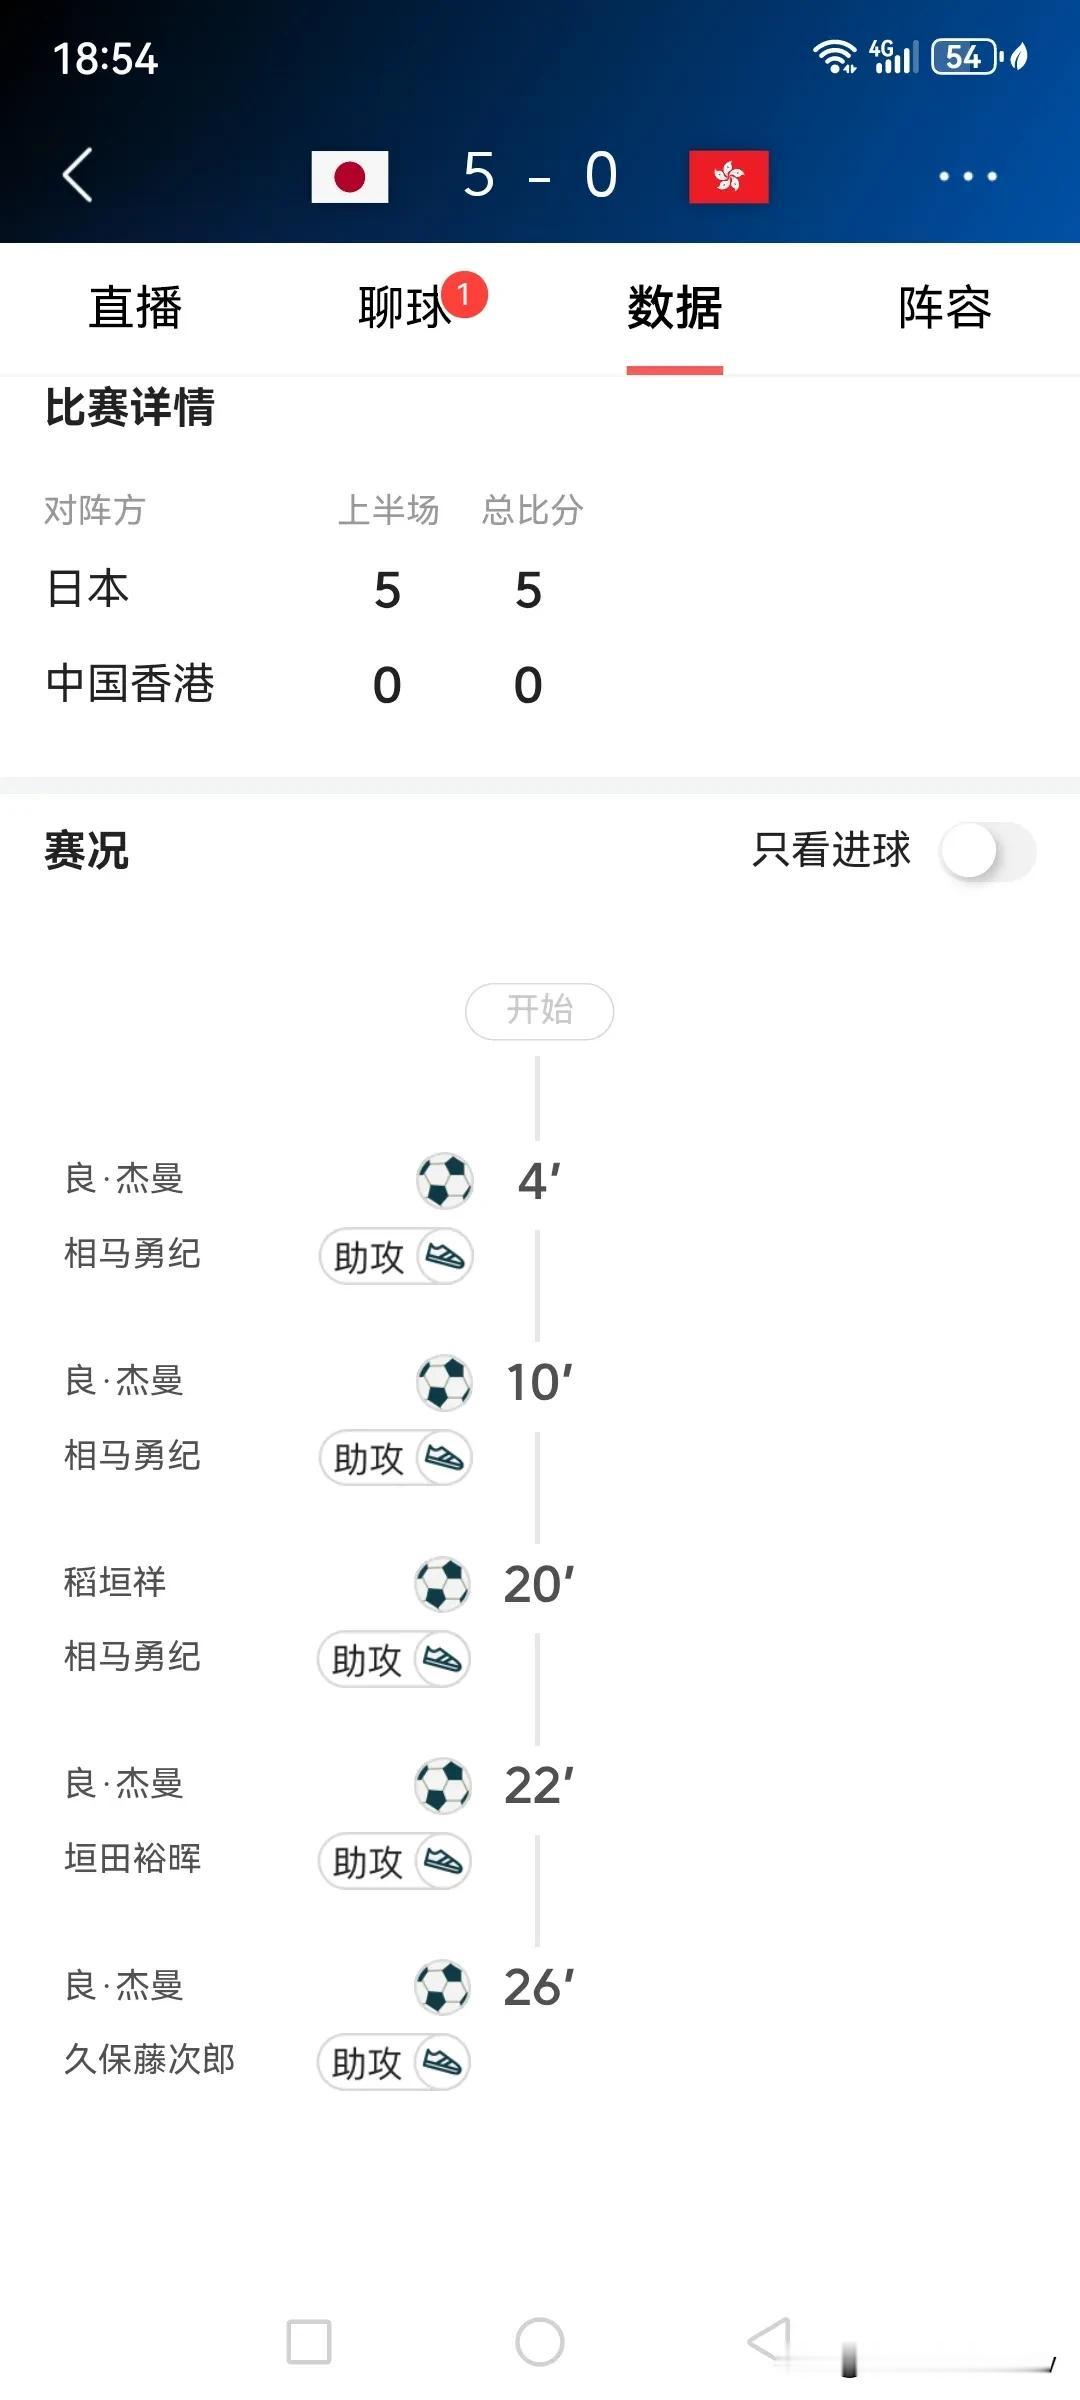1080x2400 pixels.
Task: Tap the assist boot icon under 10' goal
Action: point(444,1457)
